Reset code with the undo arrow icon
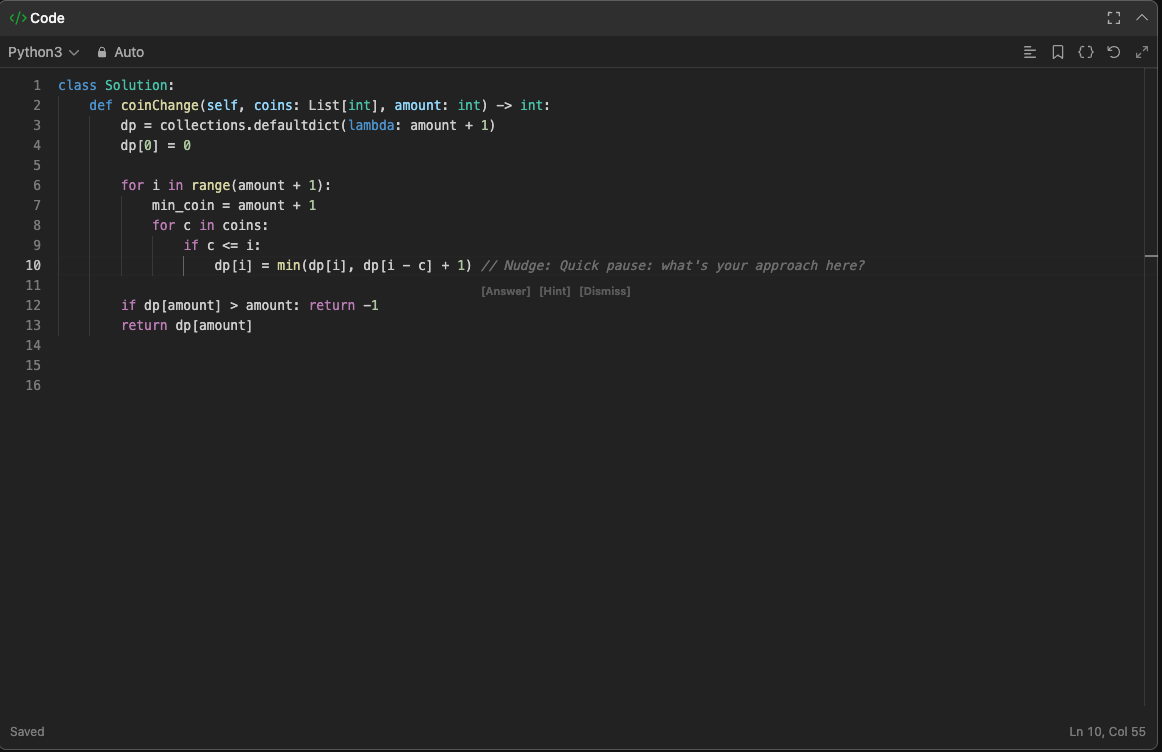Viewport: 1162px width, 752px height. pos(1114,52)
